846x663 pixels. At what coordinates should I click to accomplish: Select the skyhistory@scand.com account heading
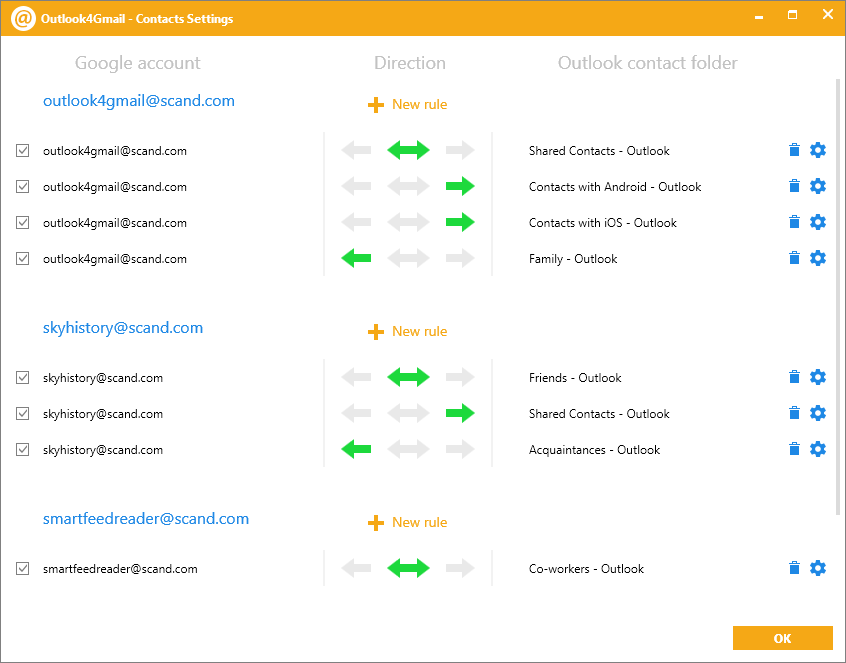(123, 327)
